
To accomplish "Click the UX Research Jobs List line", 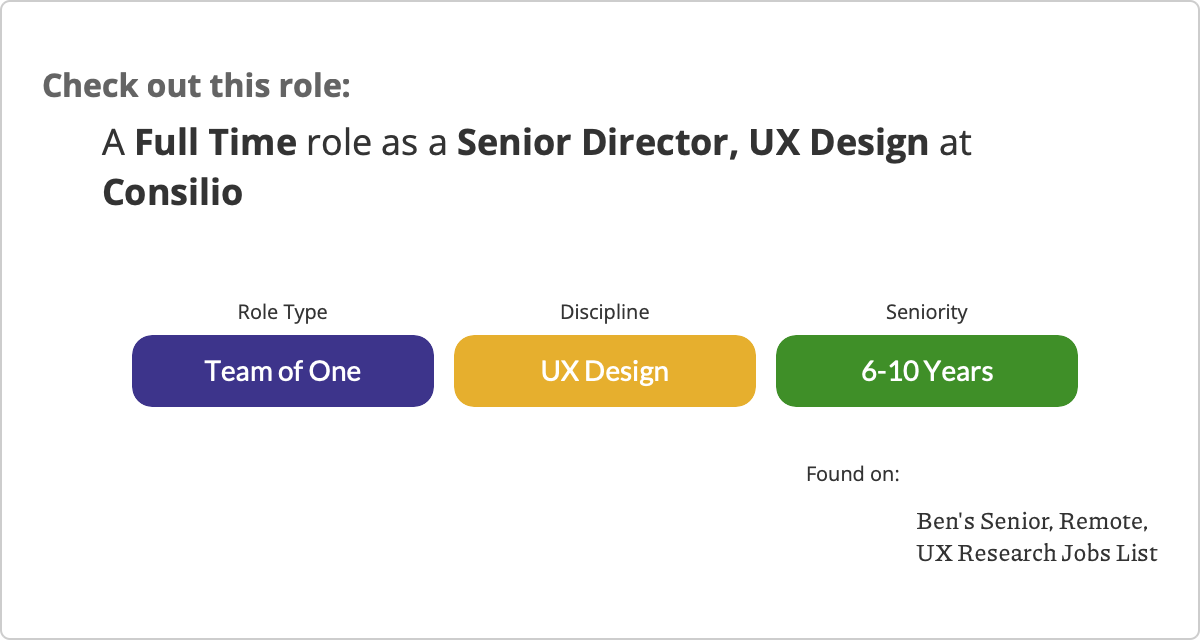I will coord(1036,552).
